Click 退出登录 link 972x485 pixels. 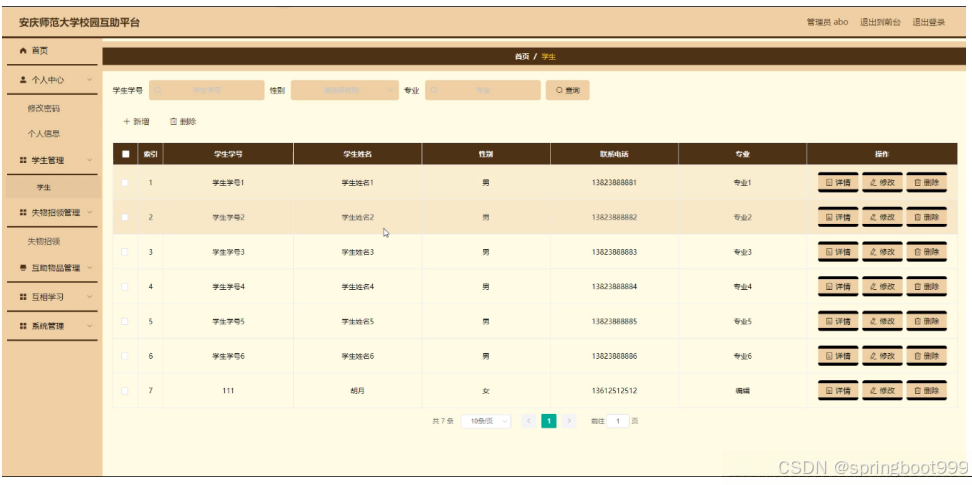tap(929, 22)
